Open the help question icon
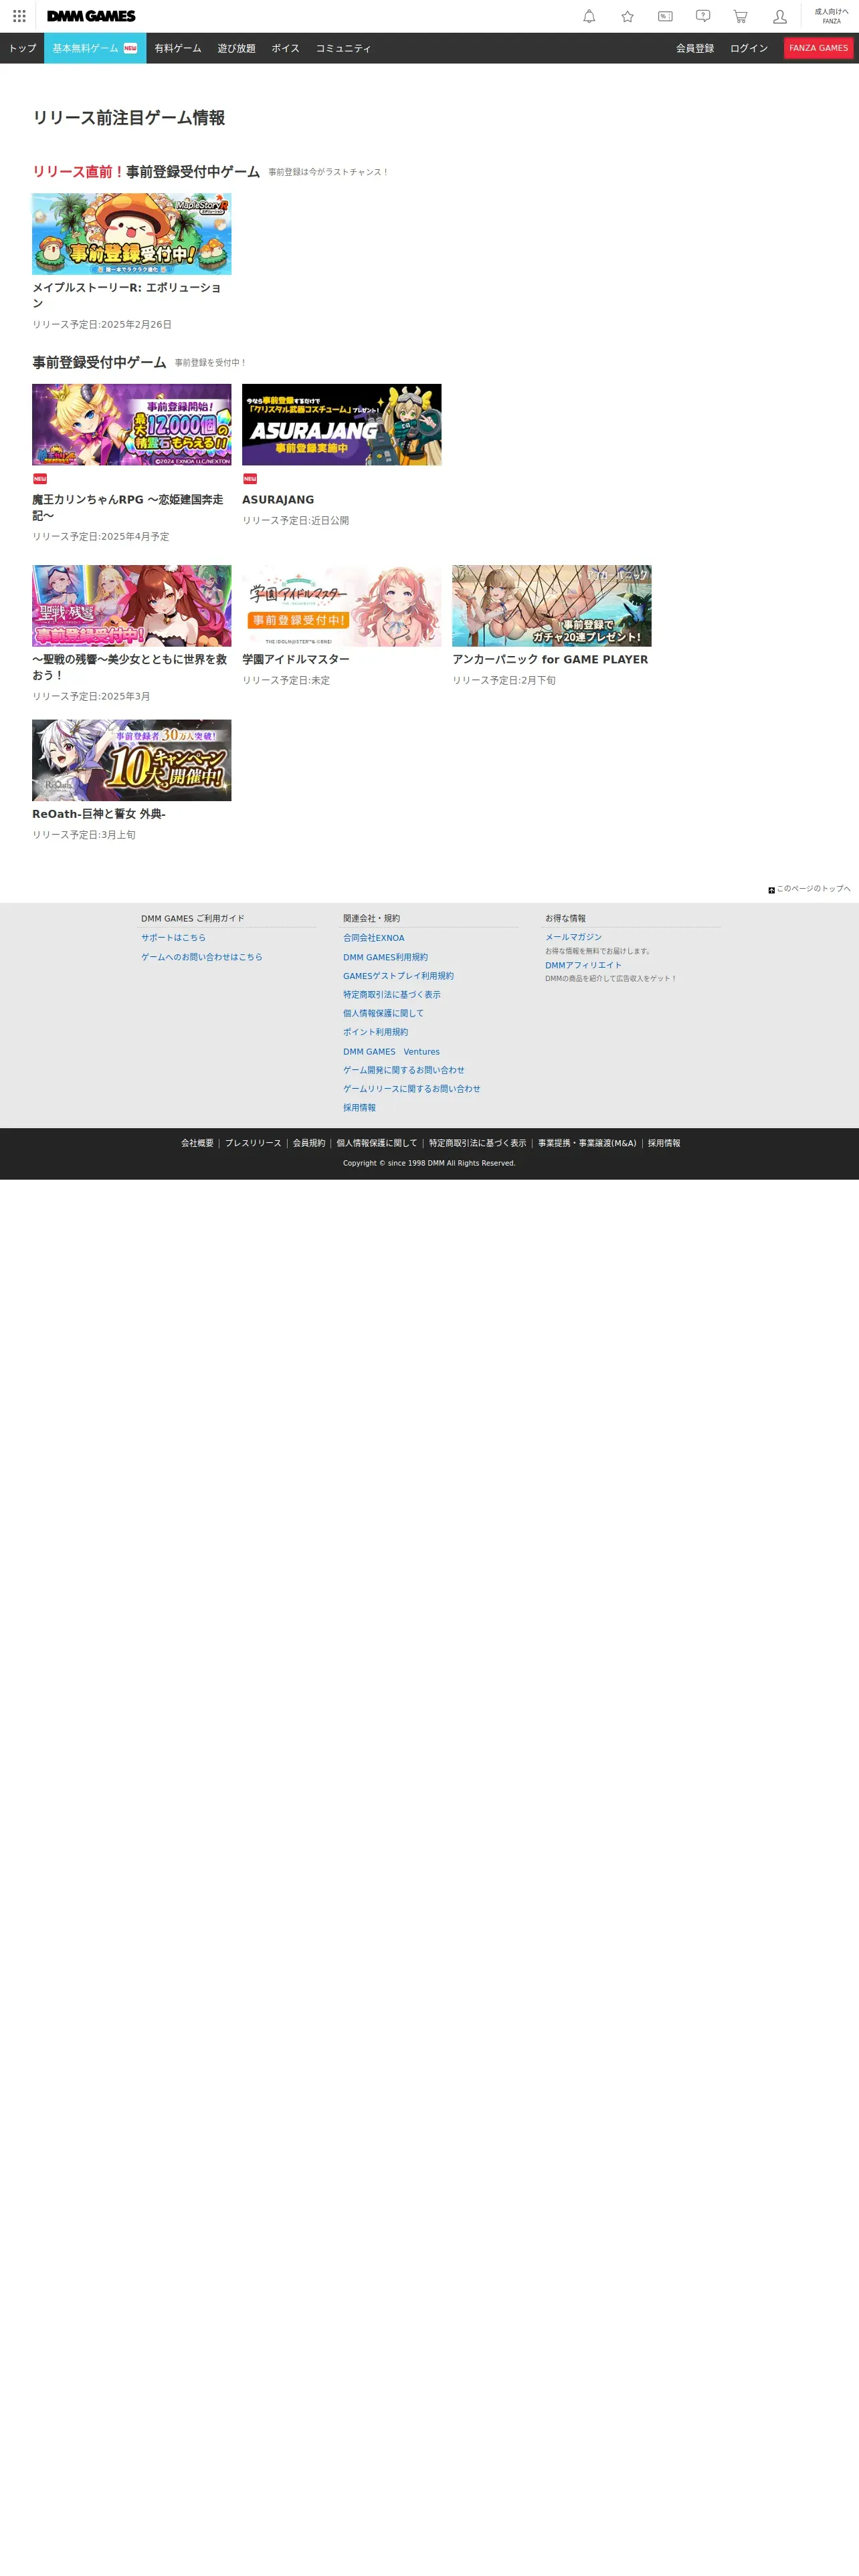This screenshot has height=2576, width=859. pyautogui.click(x=703, y=16)
